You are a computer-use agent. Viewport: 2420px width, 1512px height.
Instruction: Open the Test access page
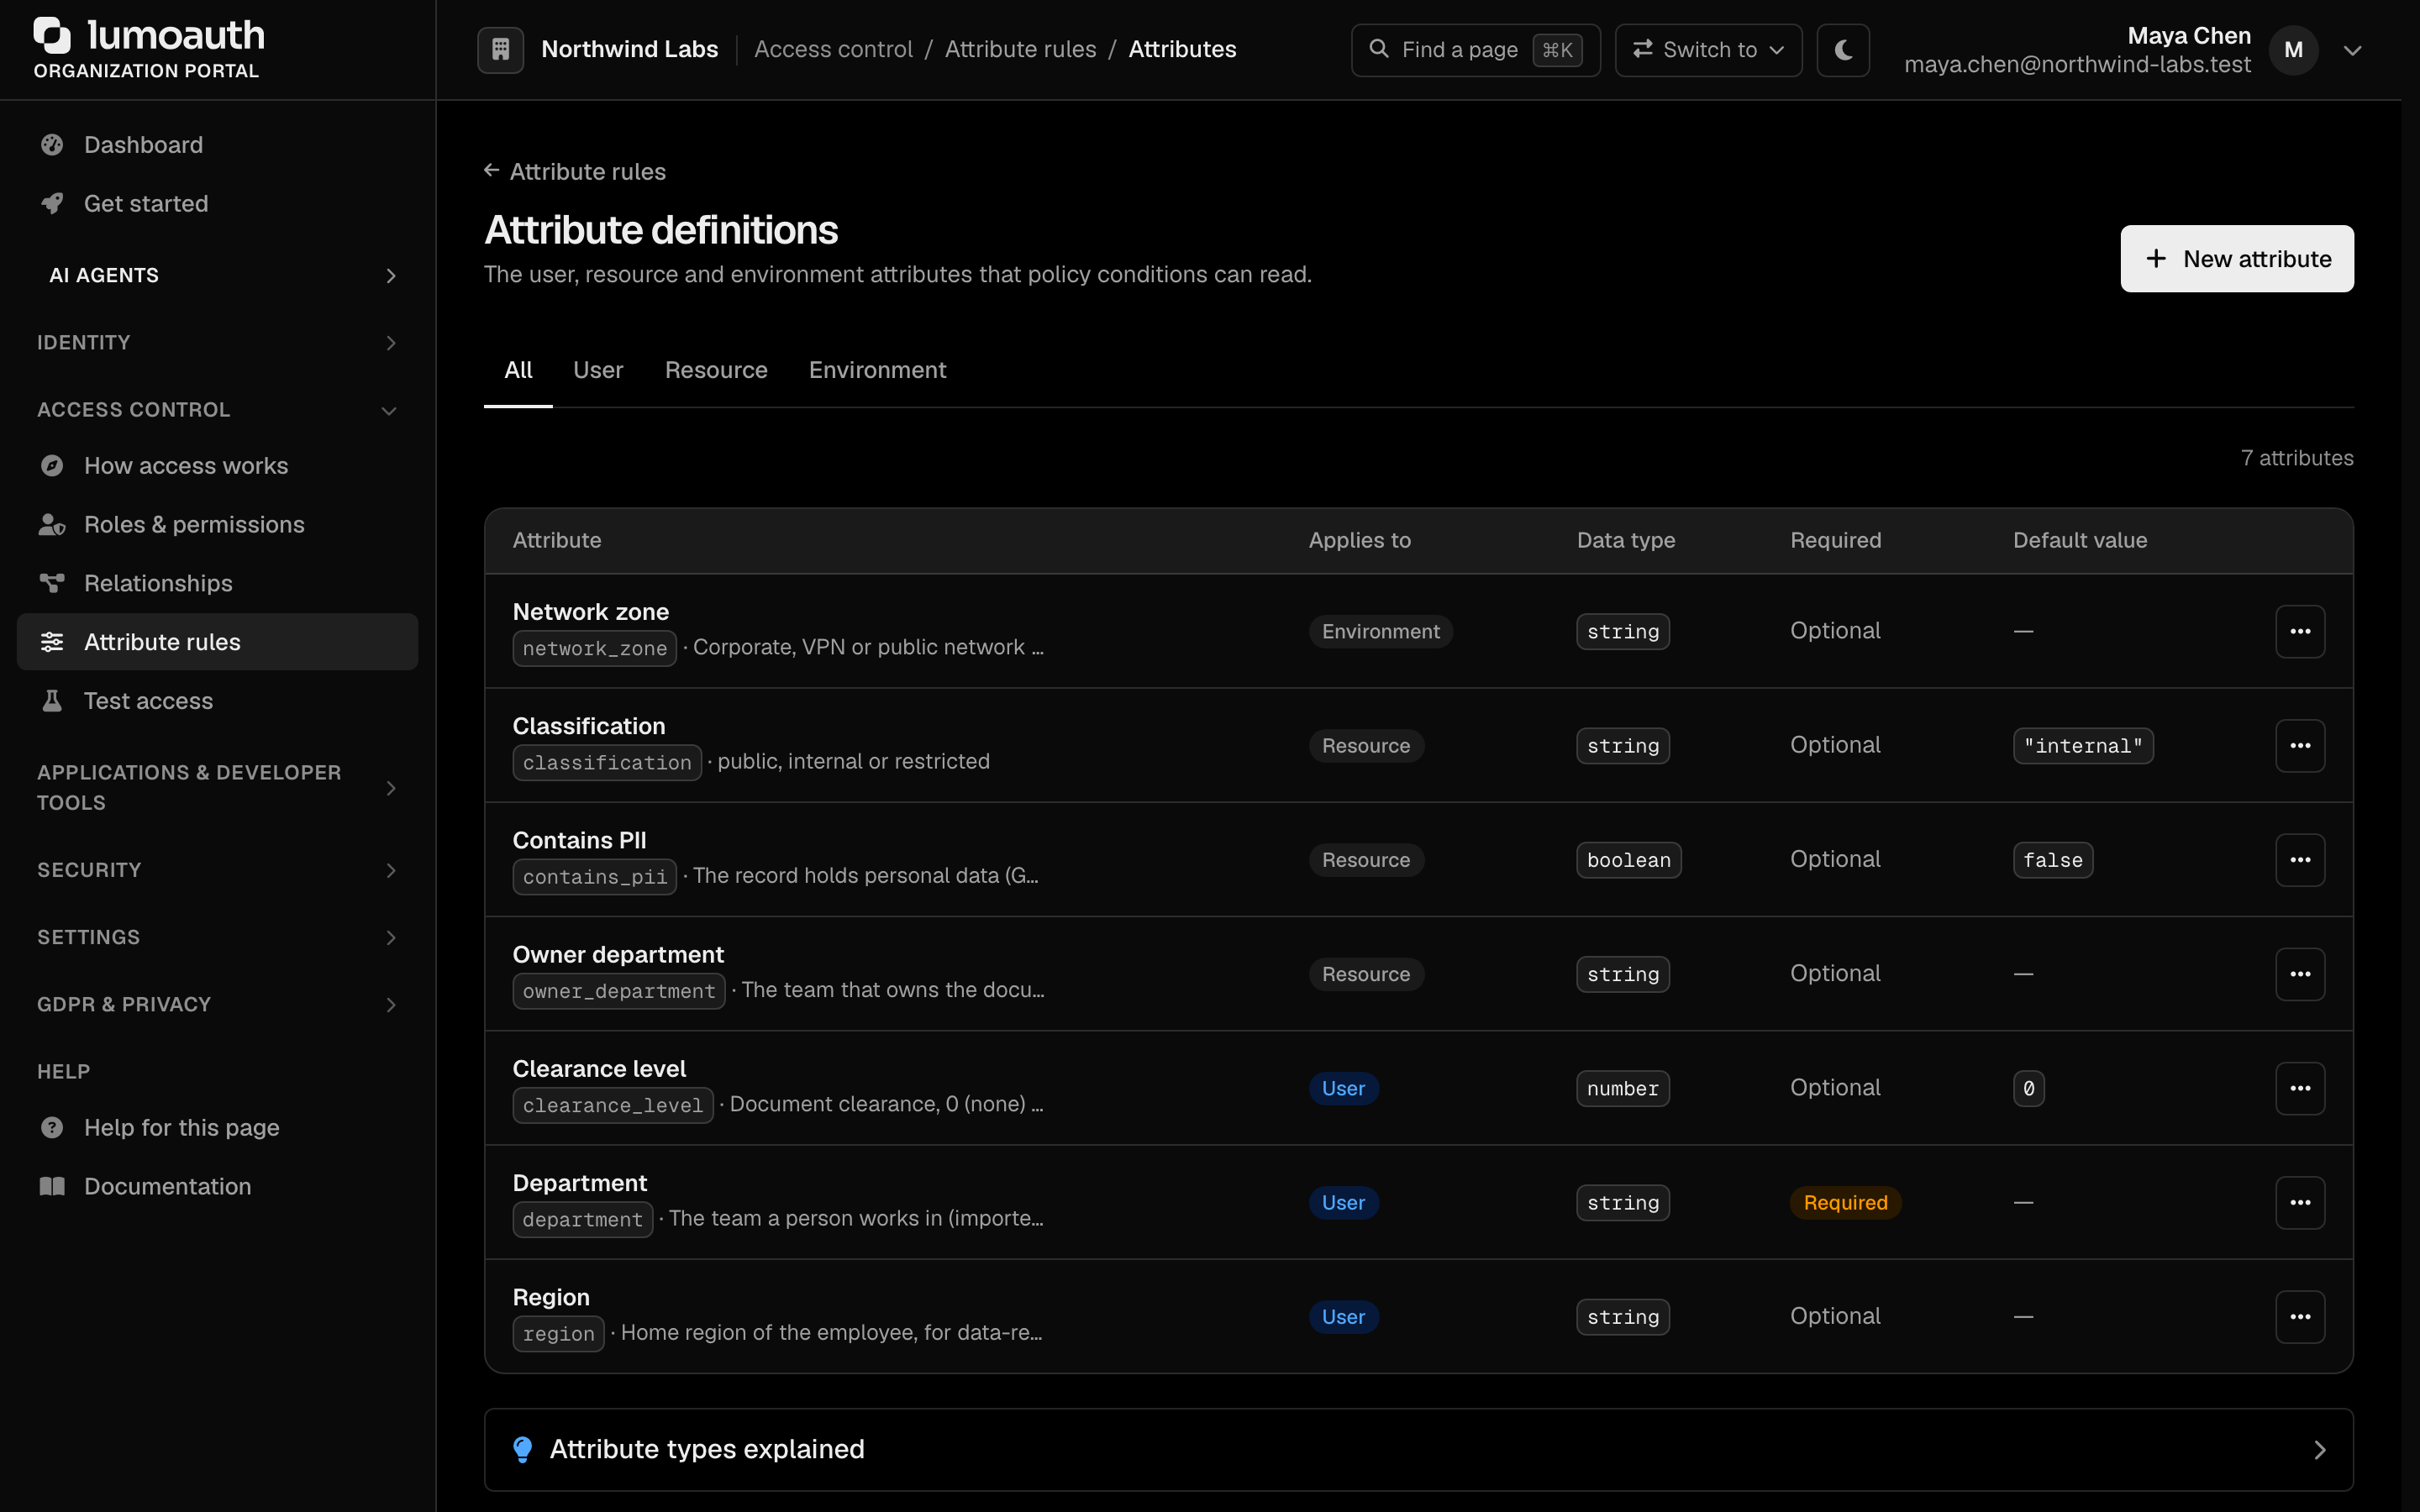tap(218, 701)
